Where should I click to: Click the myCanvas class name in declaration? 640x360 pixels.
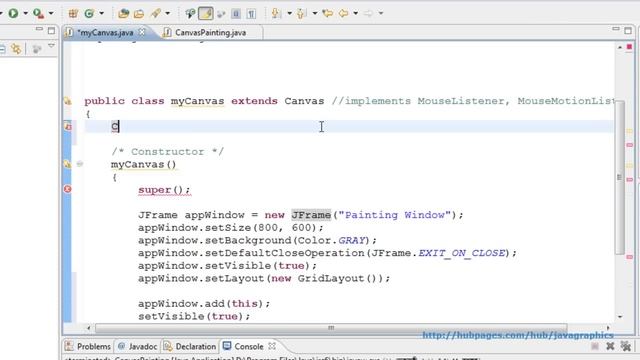pyautogui.click(x=198, y=102)
